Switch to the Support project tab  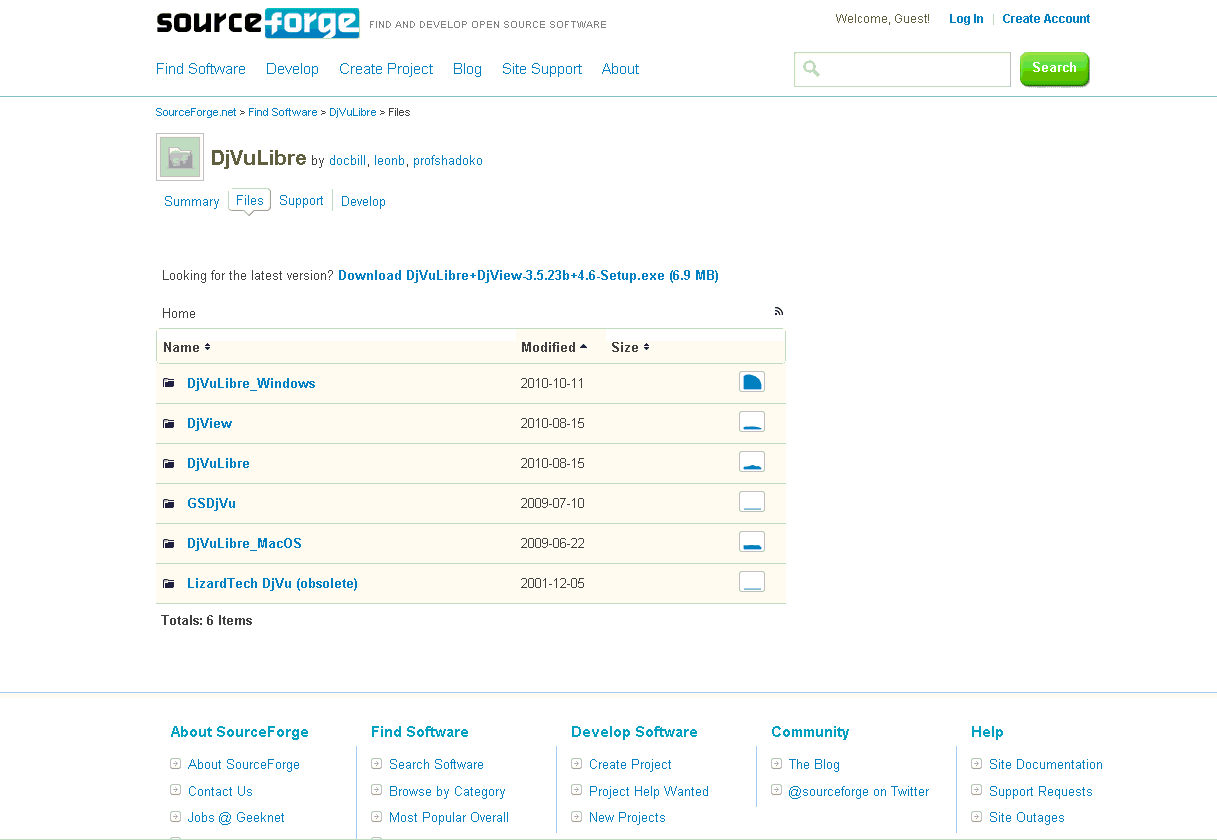click(x=301, y=200)
